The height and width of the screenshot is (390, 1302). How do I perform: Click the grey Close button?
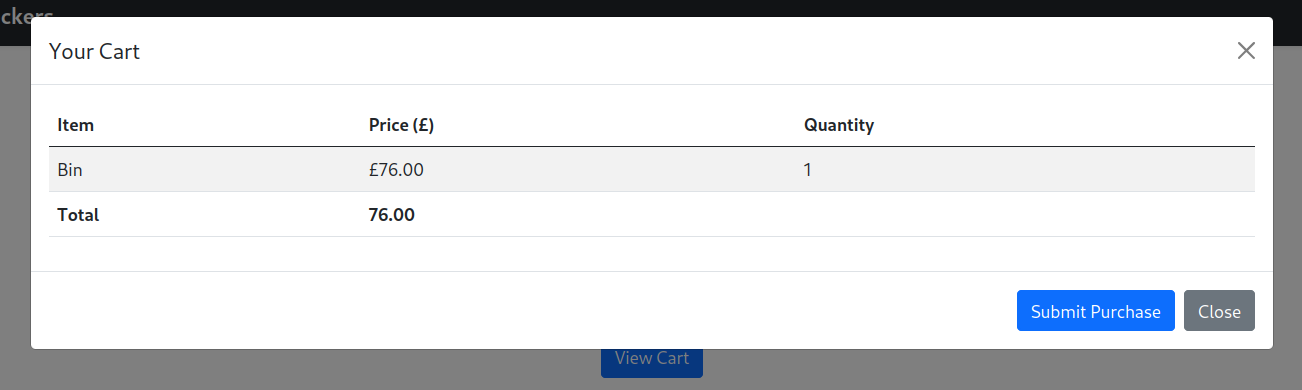point(1219,311)
